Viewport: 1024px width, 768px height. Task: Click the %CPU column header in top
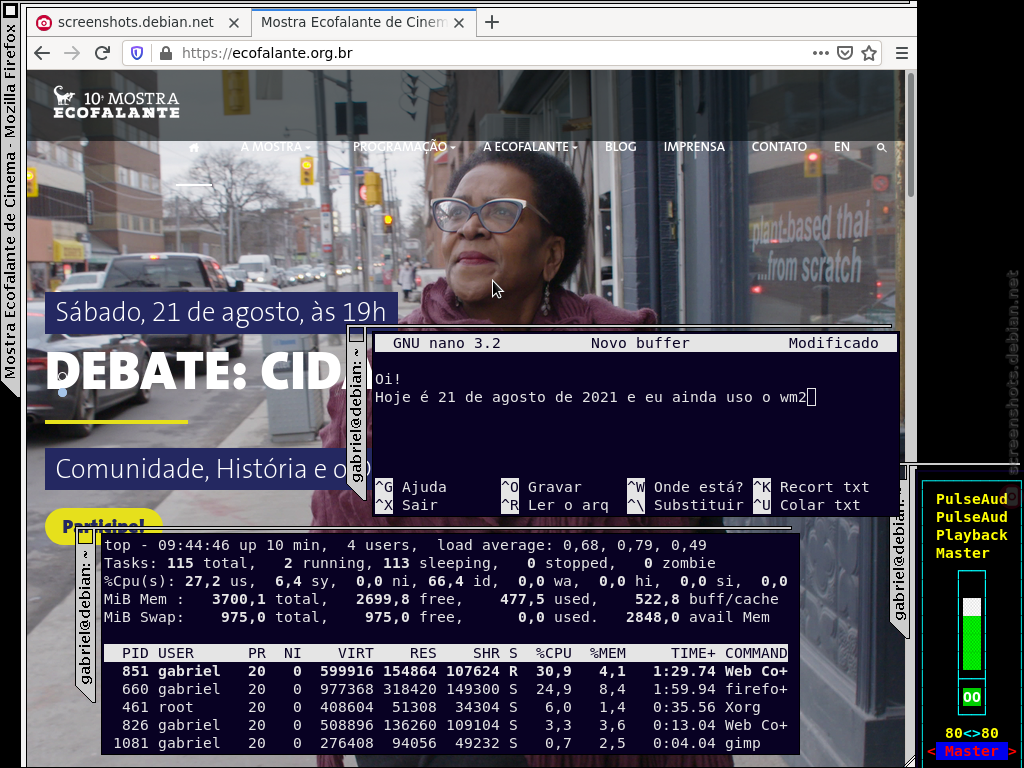click(554, 654)
